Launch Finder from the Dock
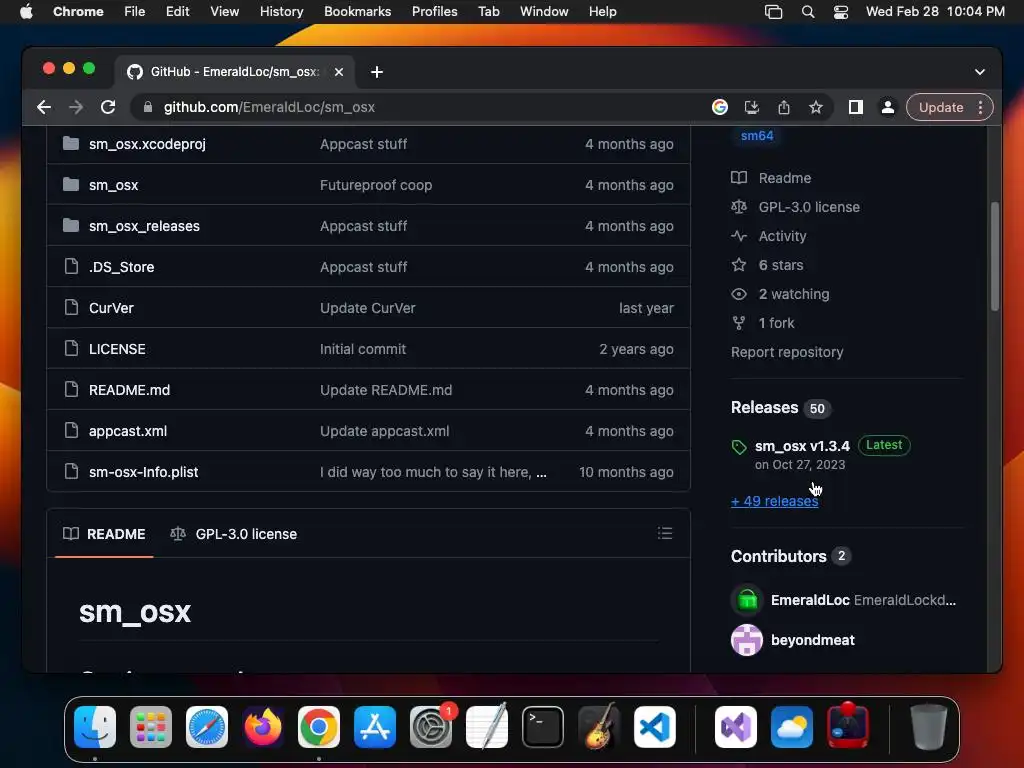 [95, 727]
